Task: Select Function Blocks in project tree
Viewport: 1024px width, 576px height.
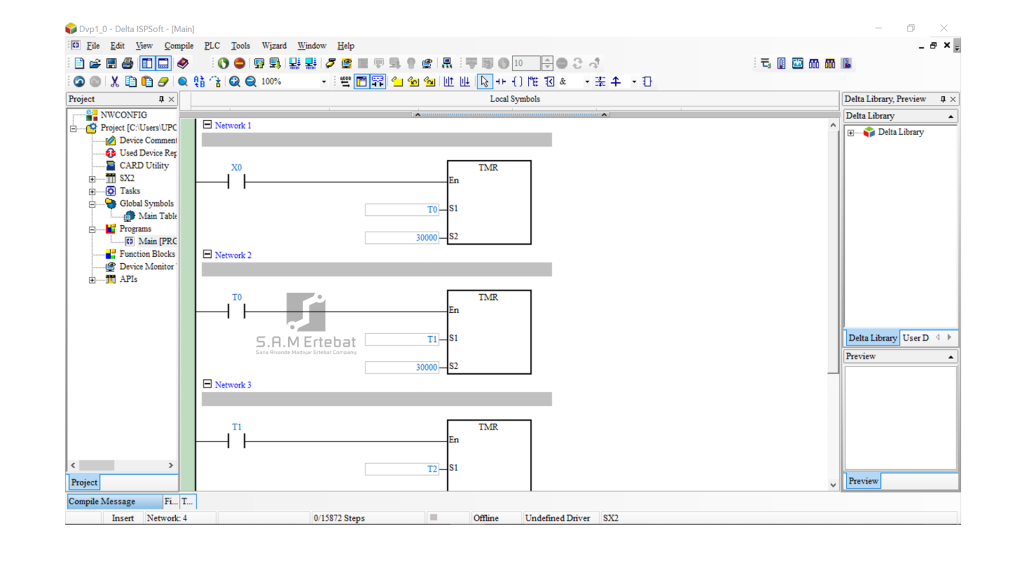Action: click(147, 254)
